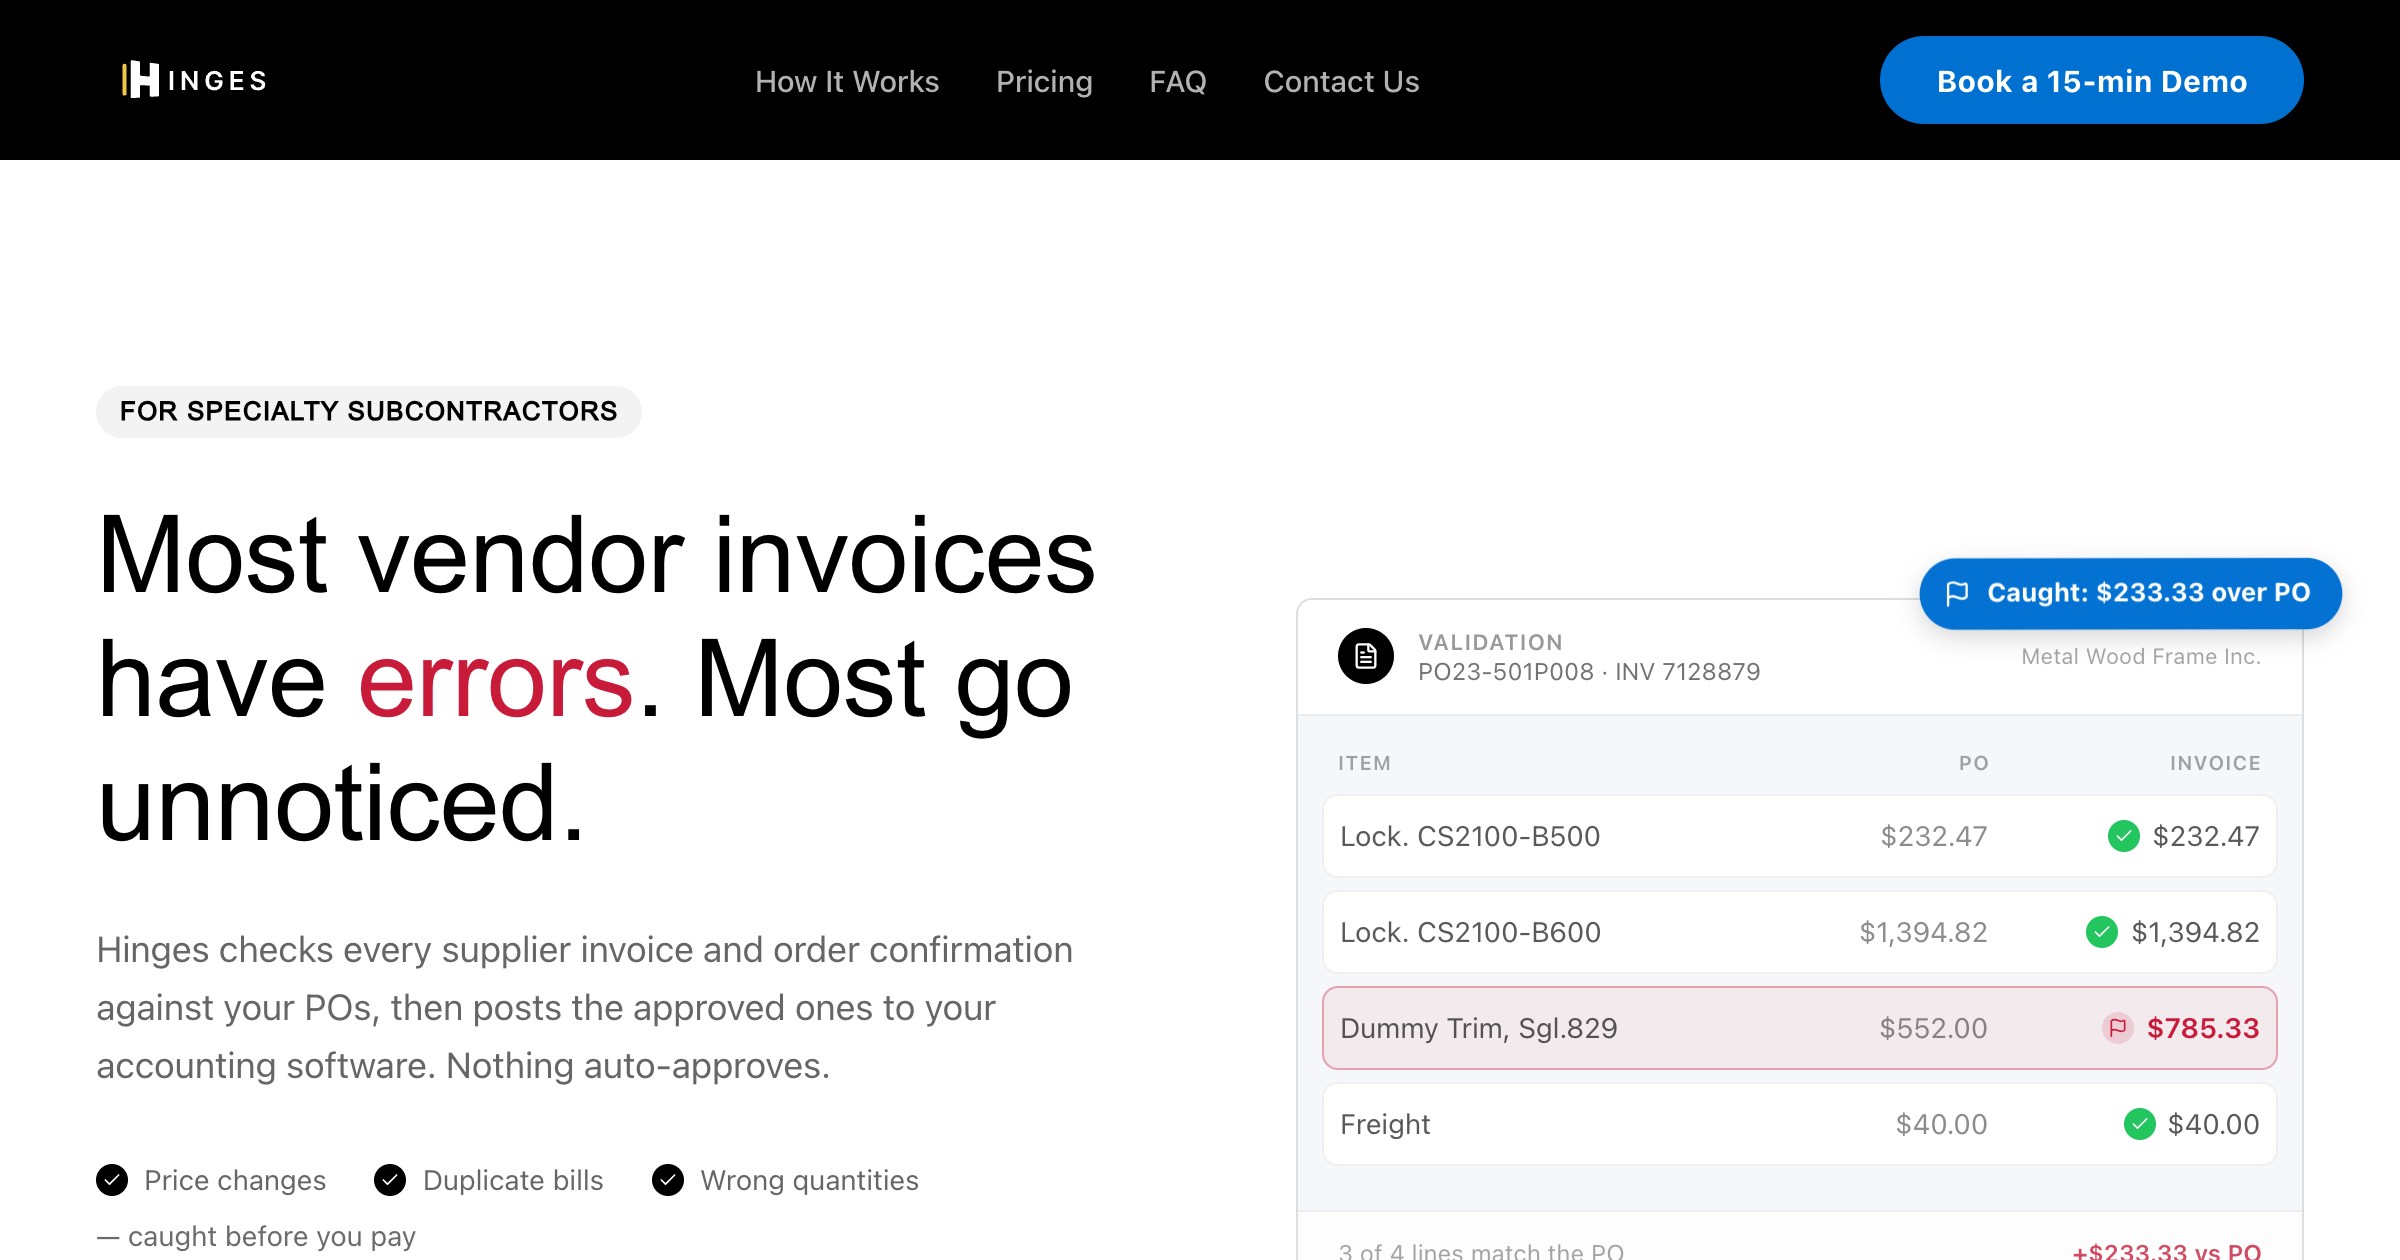Click the flag icon in Caught badge

pyautogui.click(x=1957, y=593)
